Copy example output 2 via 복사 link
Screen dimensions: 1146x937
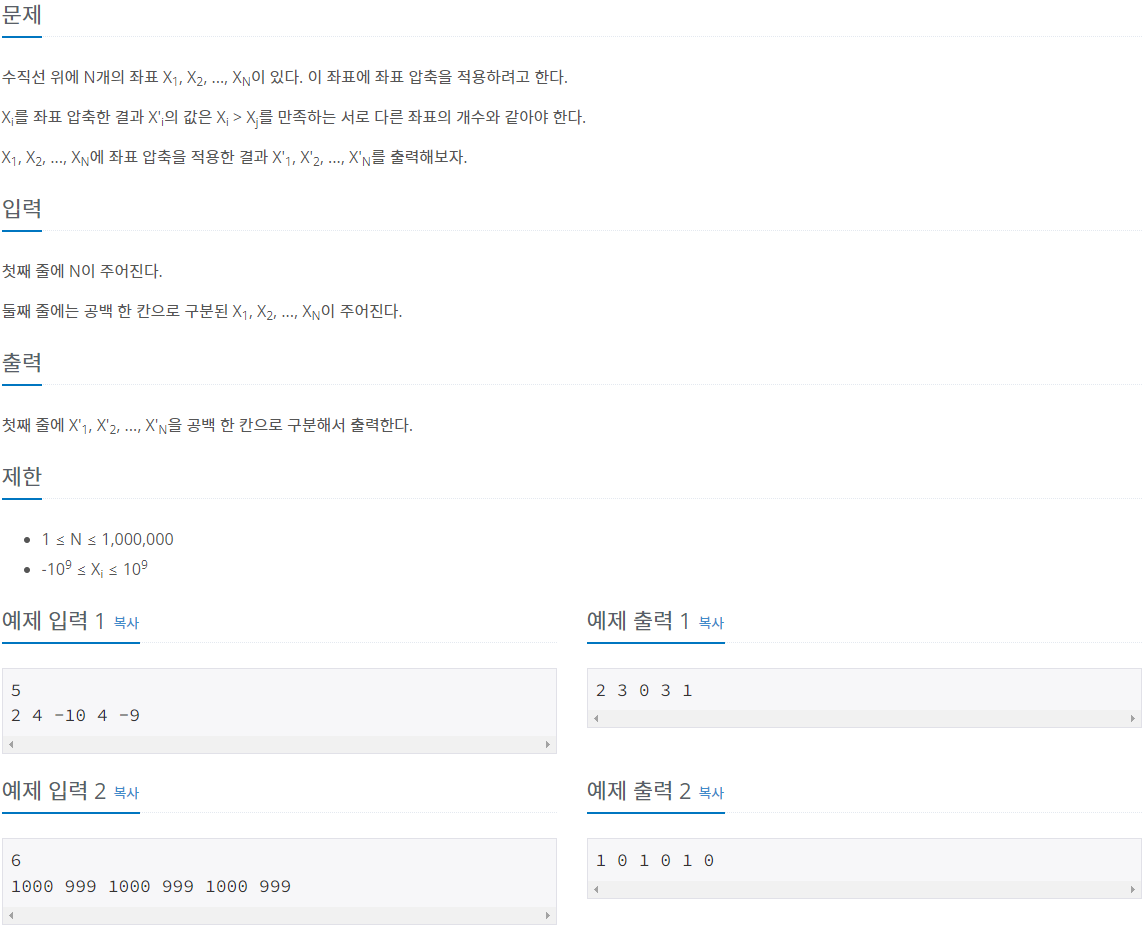click(711, 792)
